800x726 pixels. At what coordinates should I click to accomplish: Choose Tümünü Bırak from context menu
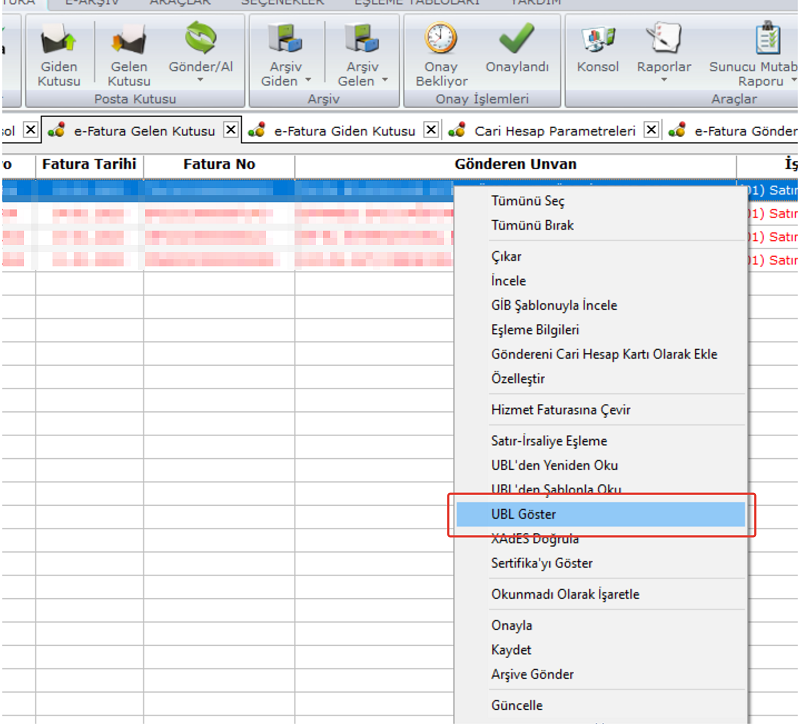coord(601,226)
